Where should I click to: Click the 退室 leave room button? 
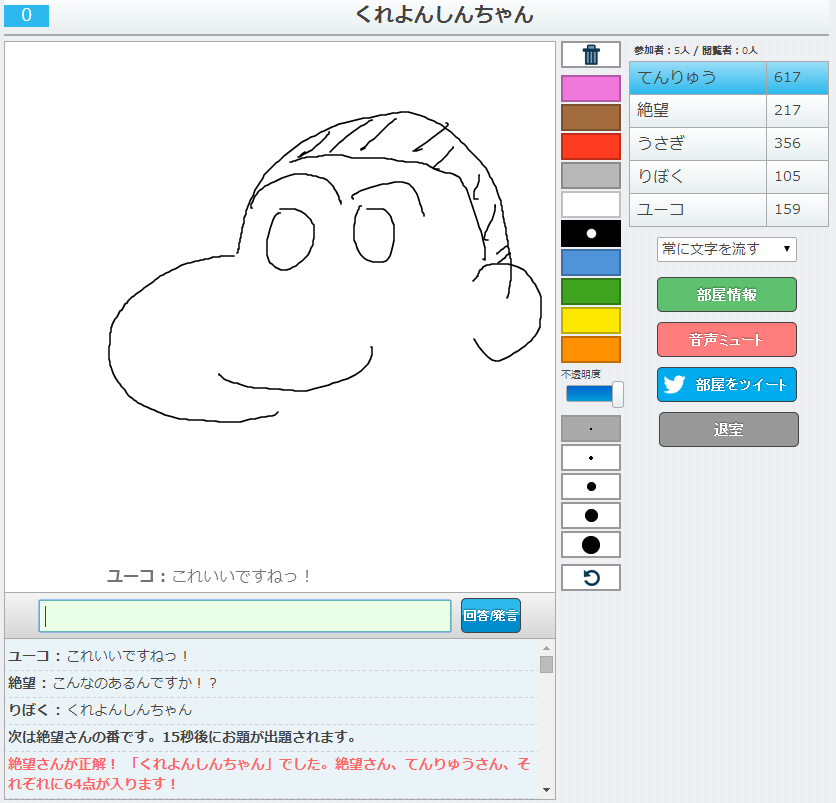[728, 429]
